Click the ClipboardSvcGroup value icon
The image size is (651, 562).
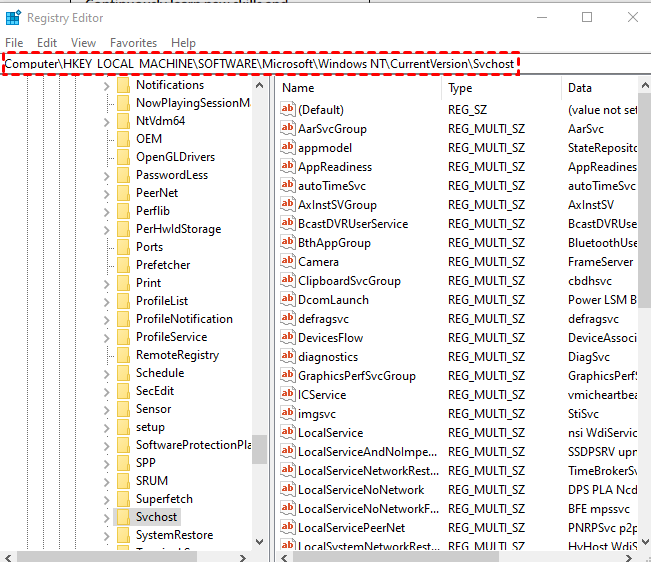(288, 281)
